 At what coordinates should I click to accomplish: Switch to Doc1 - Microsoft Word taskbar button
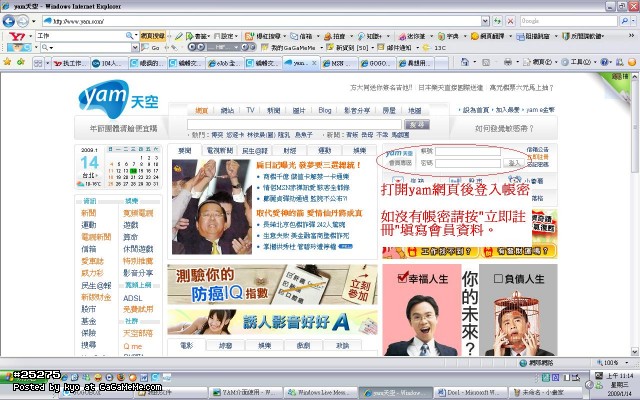click(x=470, y=393)
